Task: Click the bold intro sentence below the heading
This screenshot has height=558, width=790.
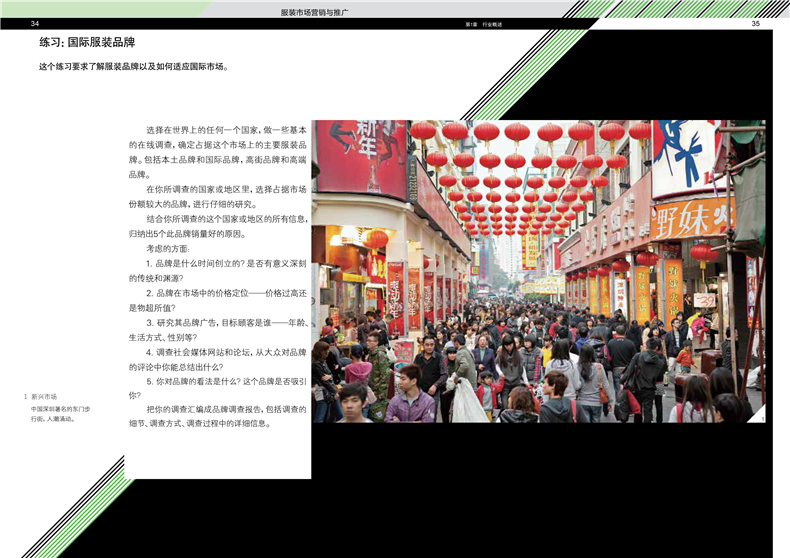Action: [134, 68]
